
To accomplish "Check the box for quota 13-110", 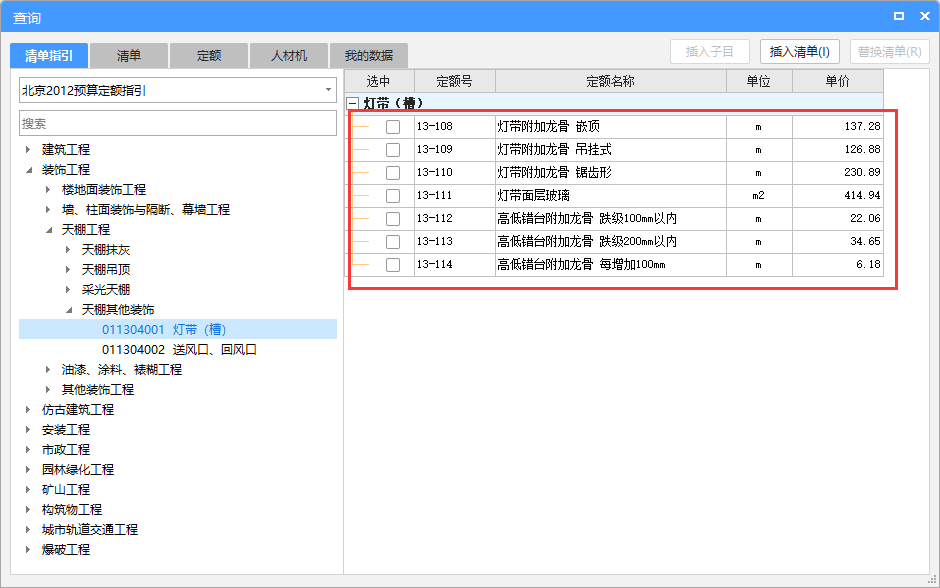I will point(393,173).
